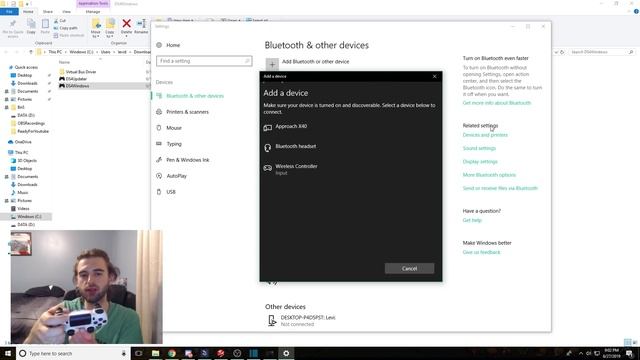Select DESKTOP device under Other devices
This screenshot has height=360, width=640.
[302, 320]
